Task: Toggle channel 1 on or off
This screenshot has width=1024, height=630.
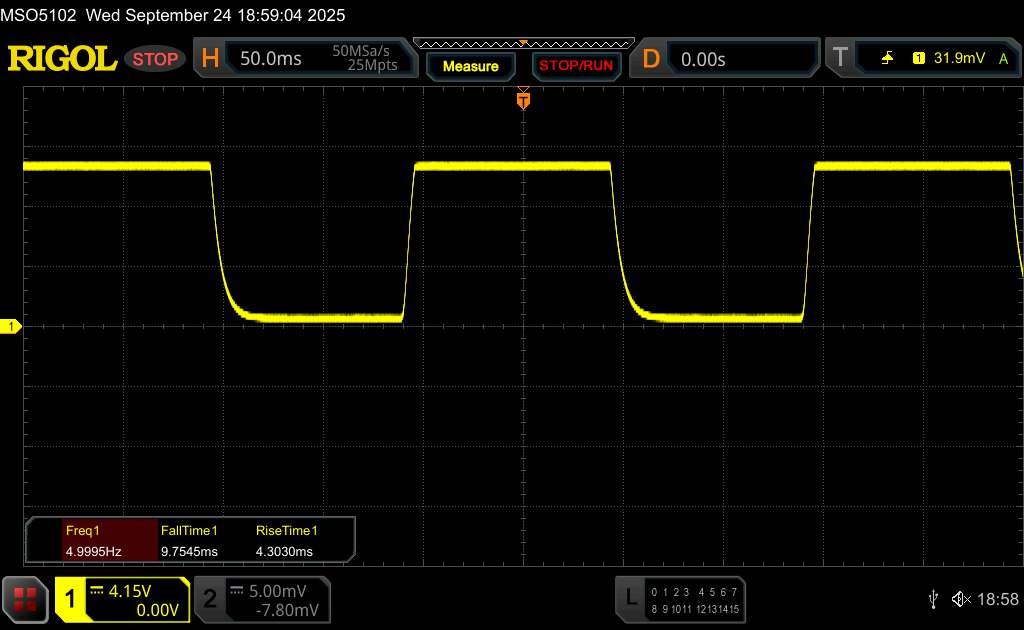Action: [x=71, y=599]
